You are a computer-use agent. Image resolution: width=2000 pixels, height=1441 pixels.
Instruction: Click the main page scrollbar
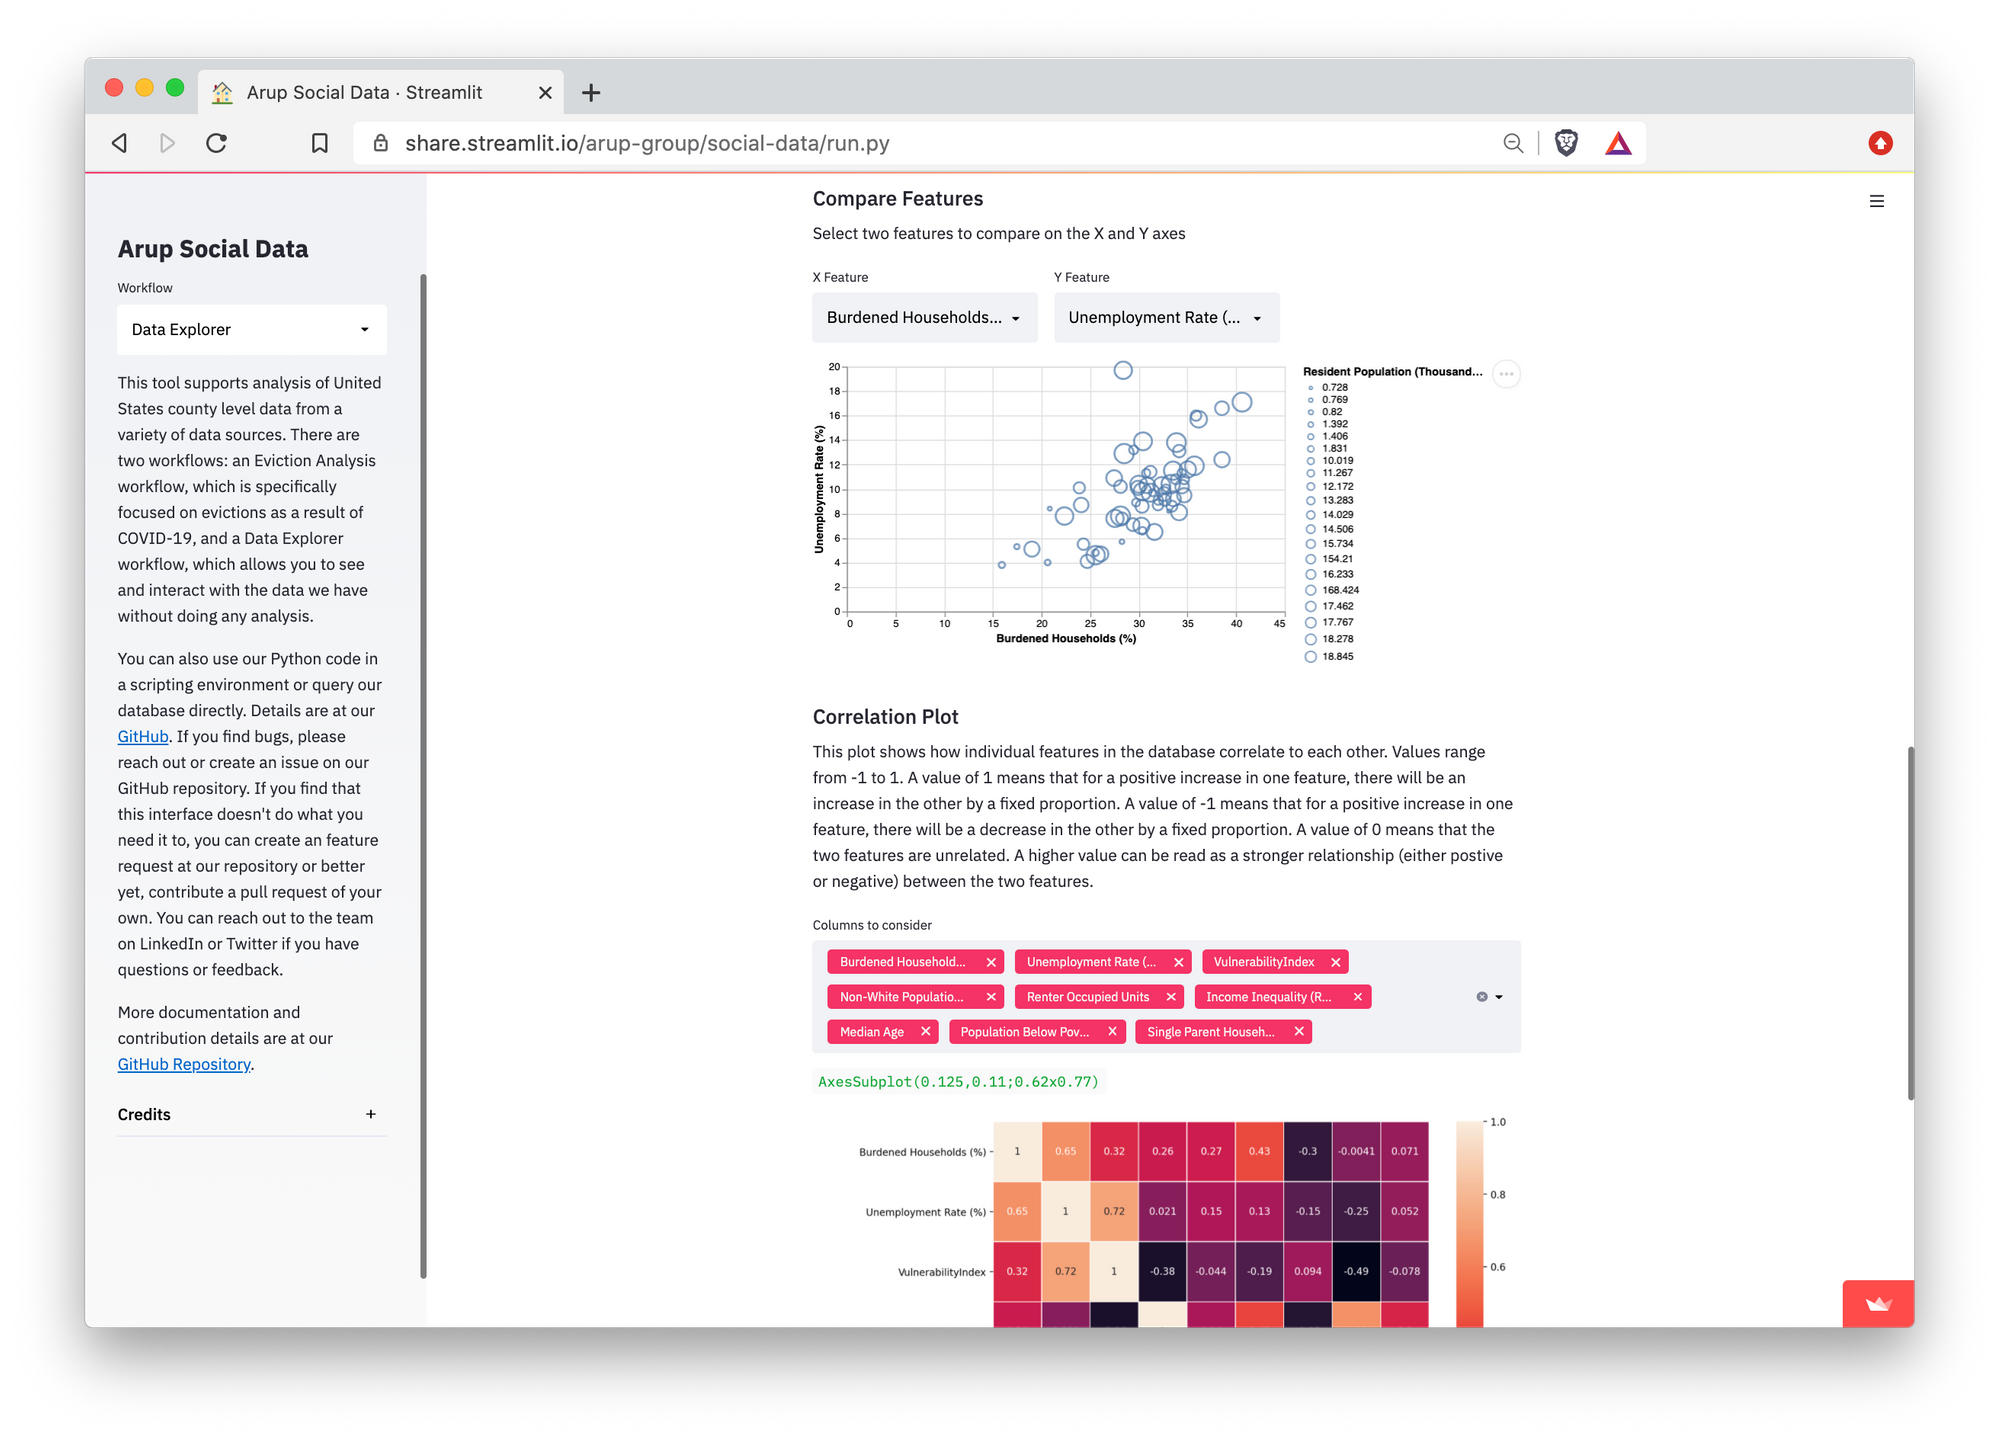click(1910, 922)
